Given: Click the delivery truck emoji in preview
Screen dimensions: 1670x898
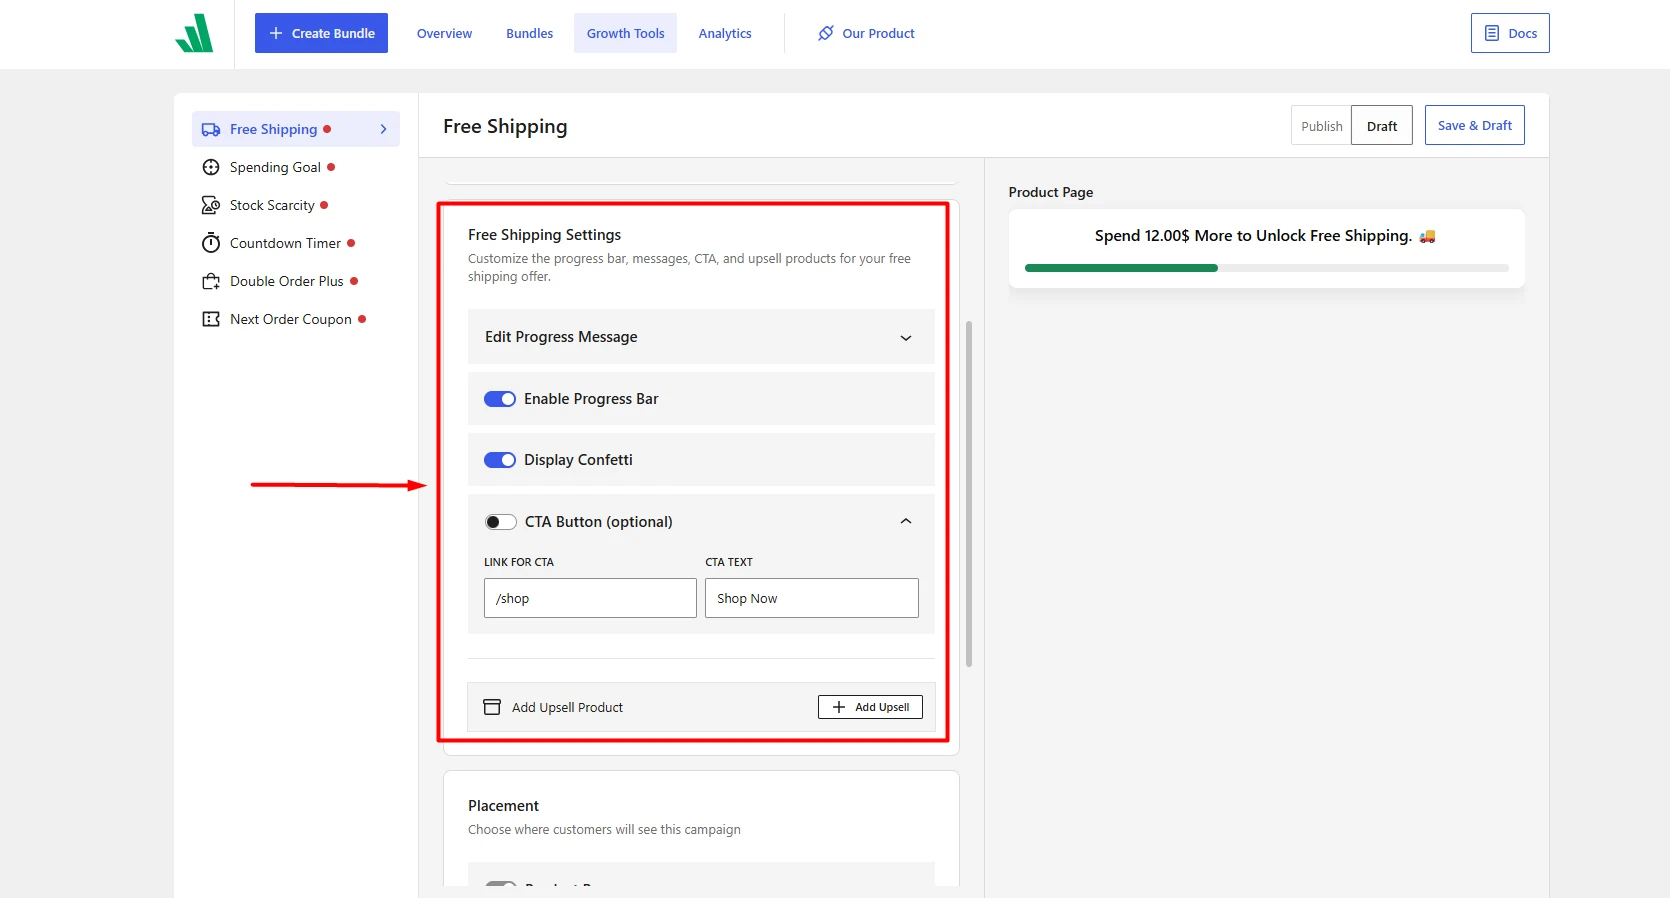Looking at the screenshot, I should click(x=1427, y=236).
